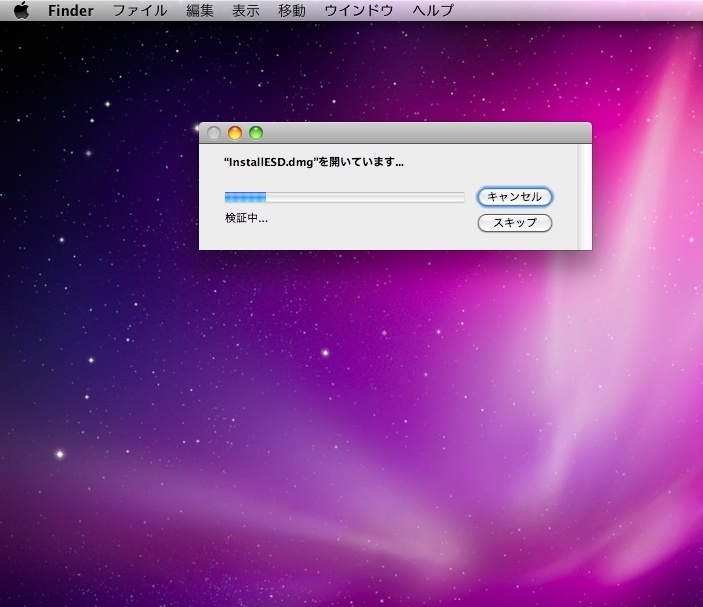Click empty desktop wallpaper below the dialog
Image resolution: width=703 pixels, height=607 pixels.
click(350, 420)
